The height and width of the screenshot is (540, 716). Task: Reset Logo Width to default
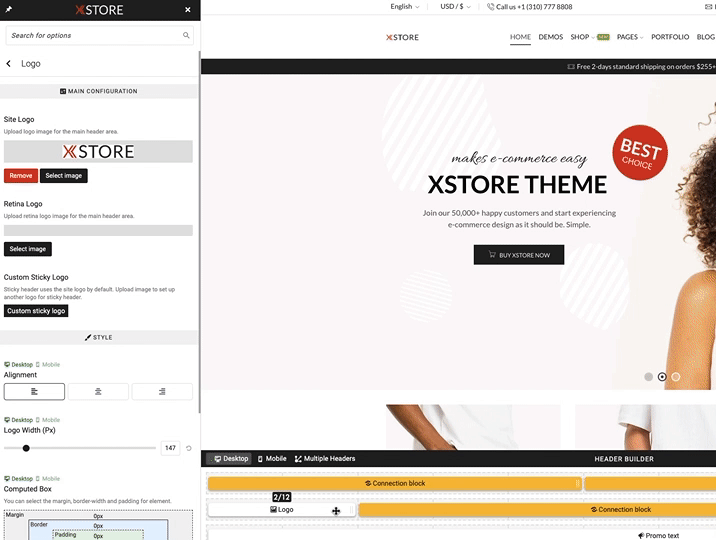click(x=189, y=448)
